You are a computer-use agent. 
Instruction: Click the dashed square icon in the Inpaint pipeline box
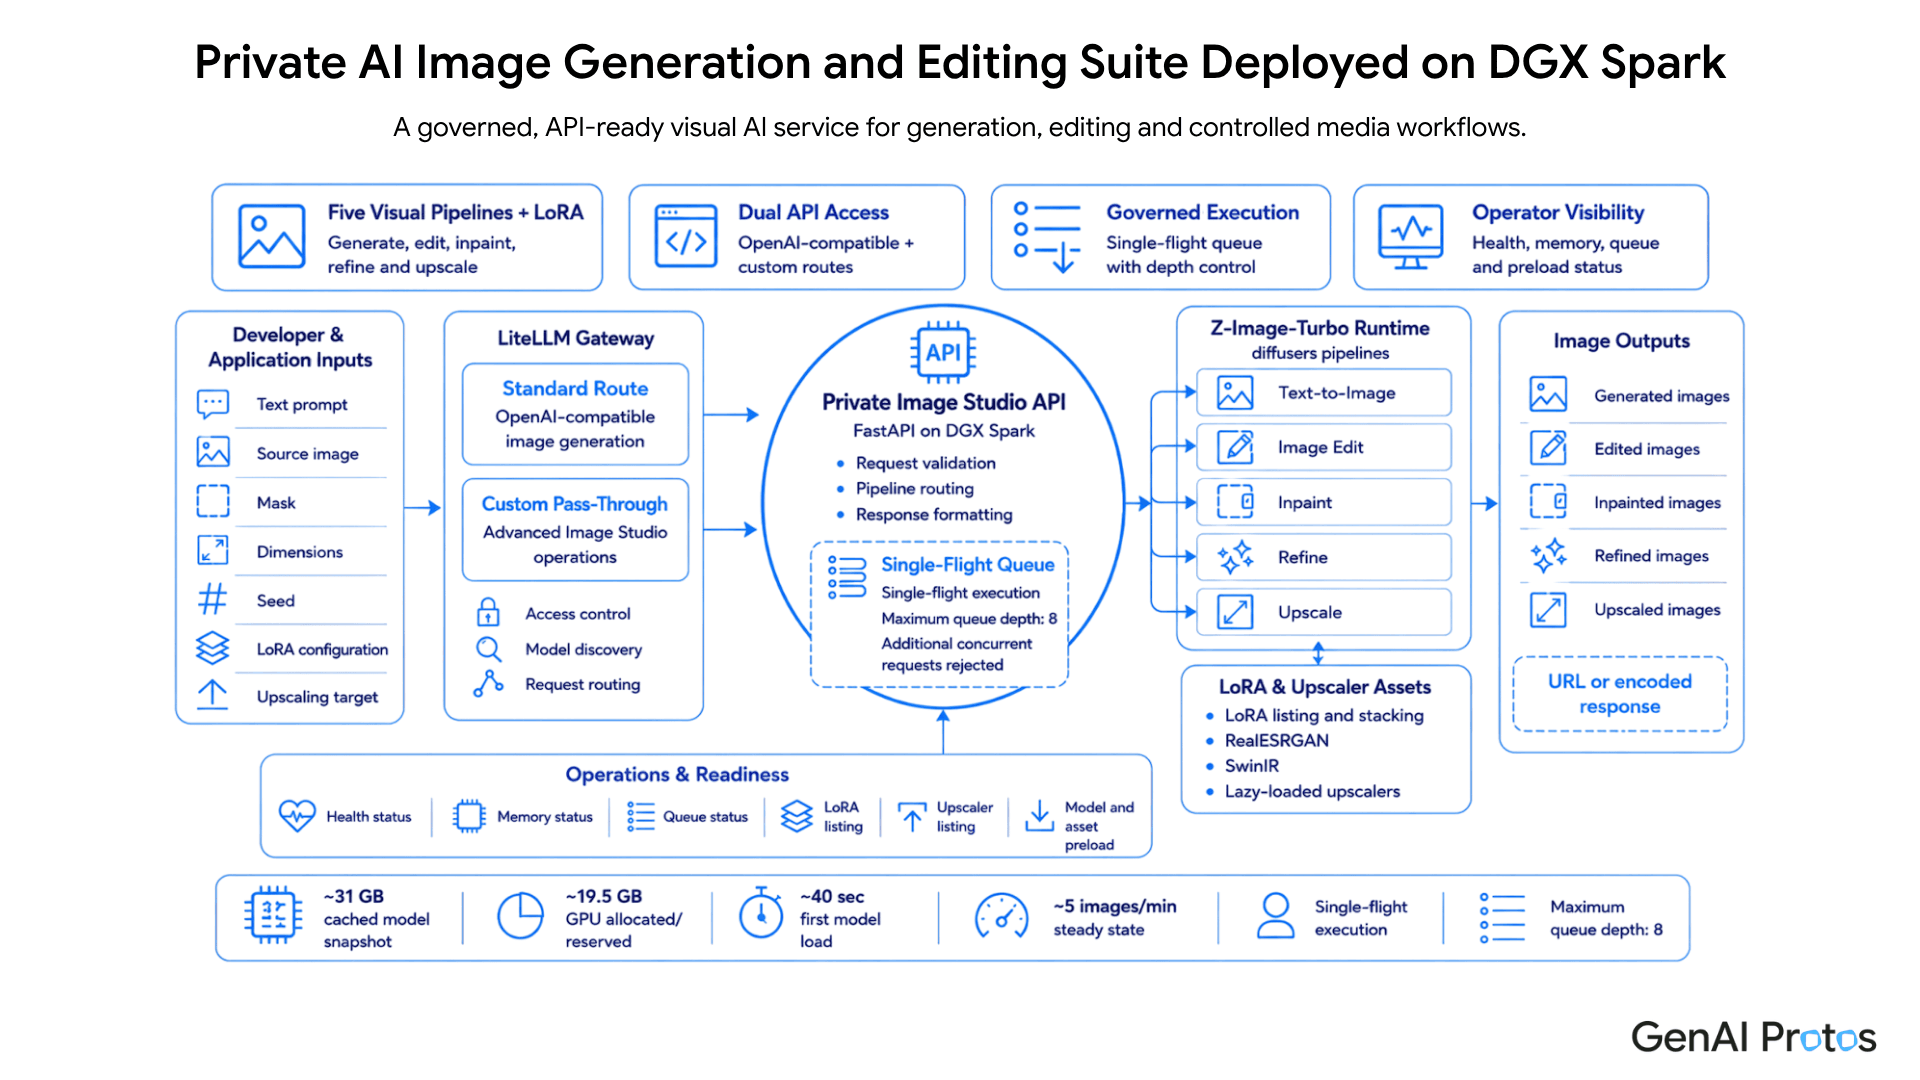[1235, 501]
